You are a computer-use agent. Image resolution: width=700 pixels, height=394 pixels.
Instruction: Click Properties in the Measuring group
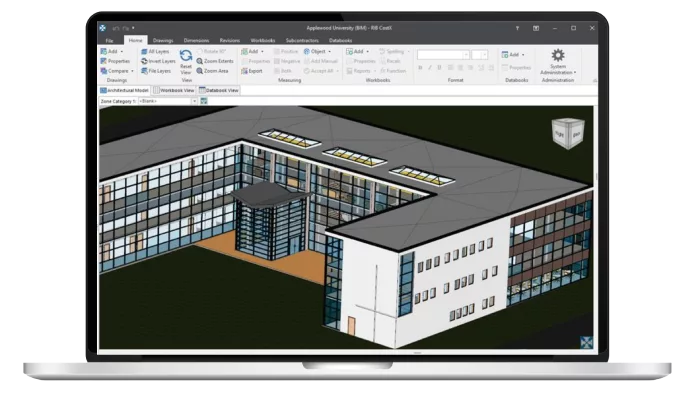pyautogui.click(x=255, y=61)
